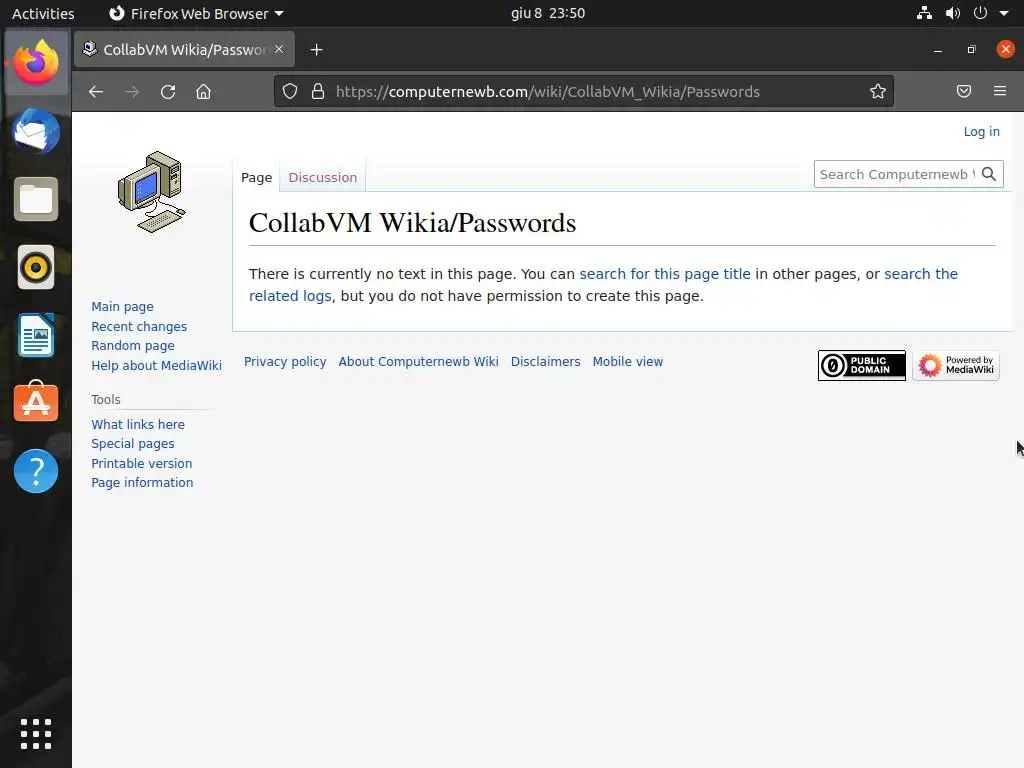Screen dimensions: 1024x768
Task: Open network status icon in top bar
Action: pos(924,13)
